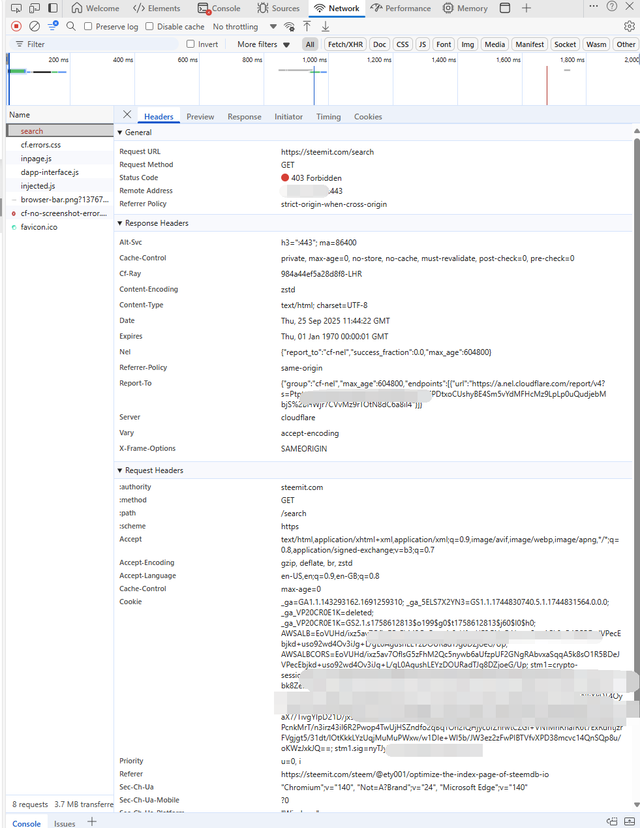Open the Console panel tab

[x=219, y=8]
